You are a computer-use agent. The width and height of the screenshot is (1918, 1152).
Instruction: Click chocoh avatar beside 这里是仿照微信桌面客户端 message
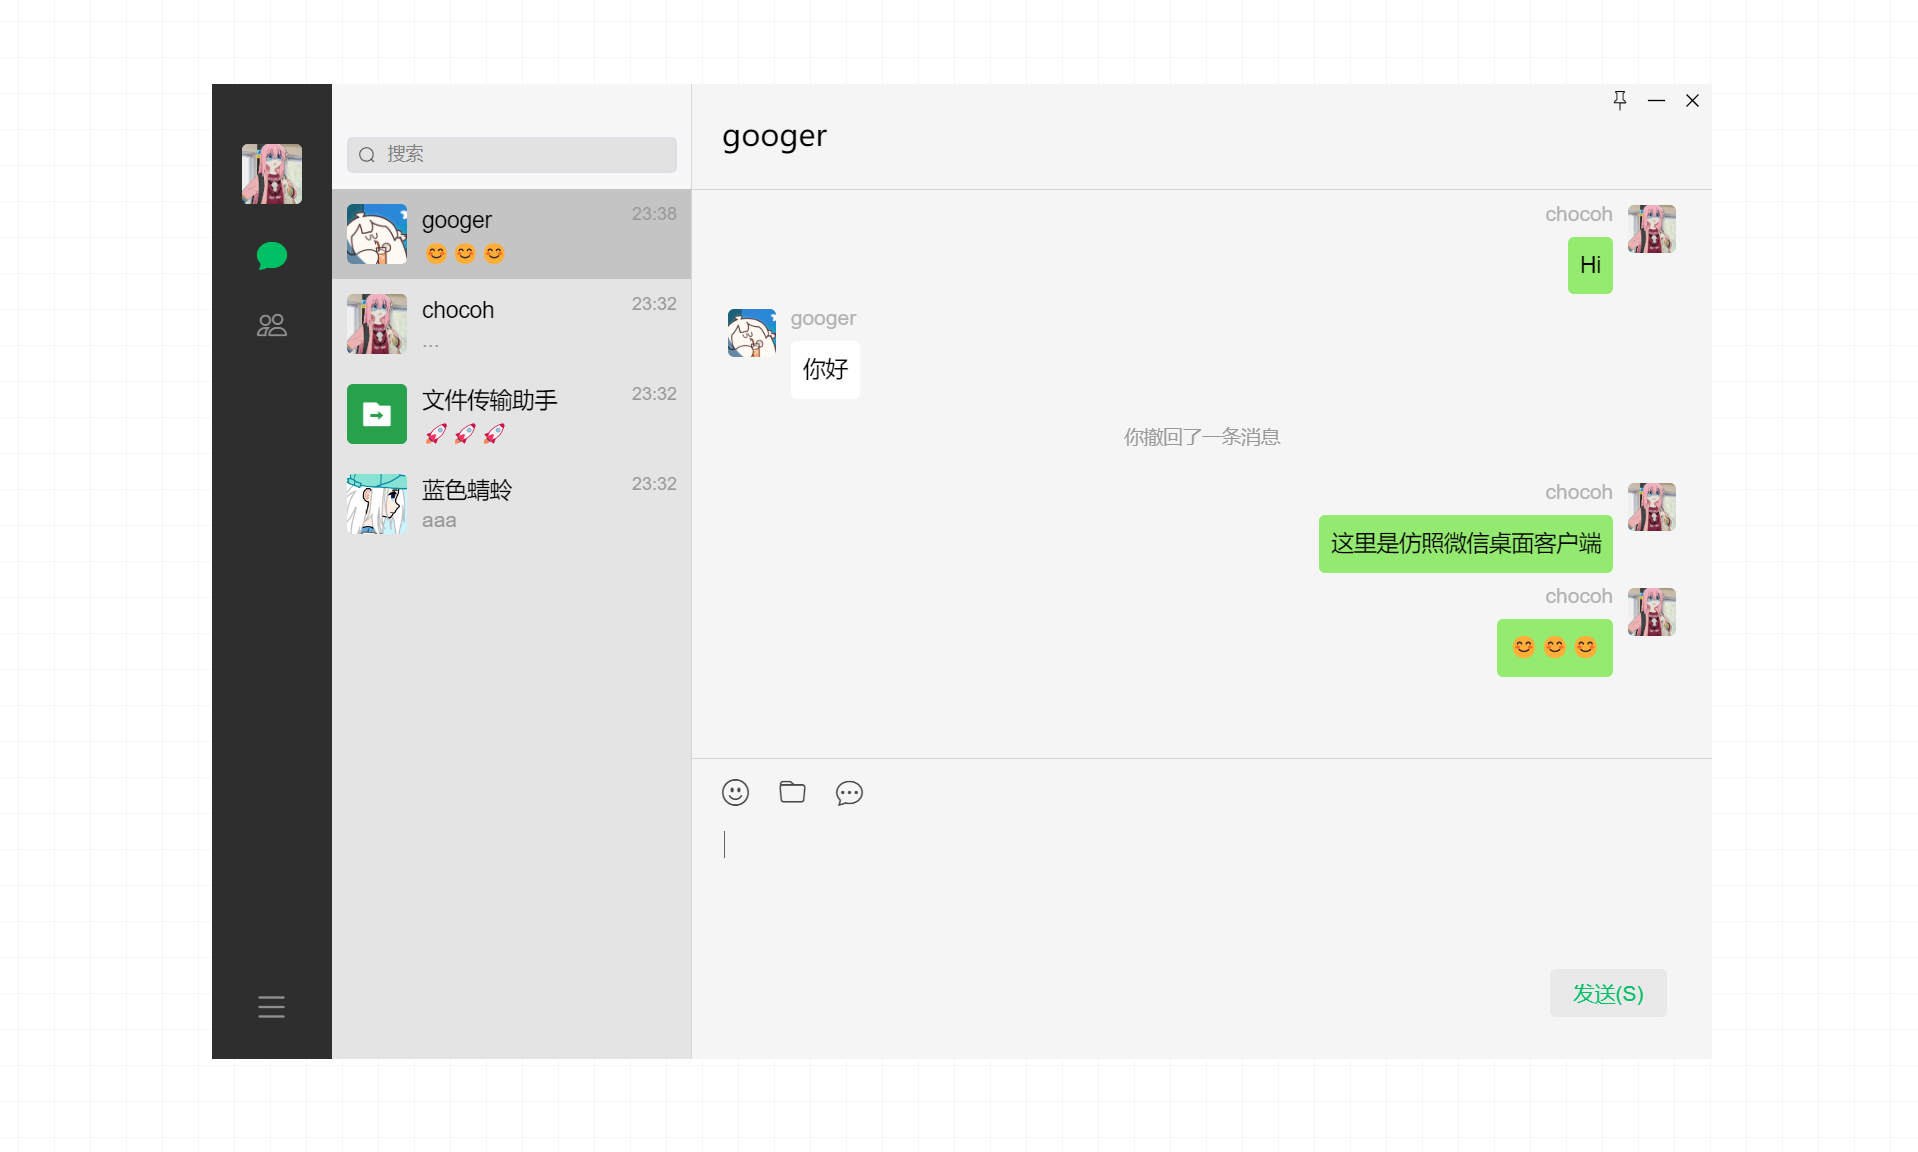[1652, 507]
